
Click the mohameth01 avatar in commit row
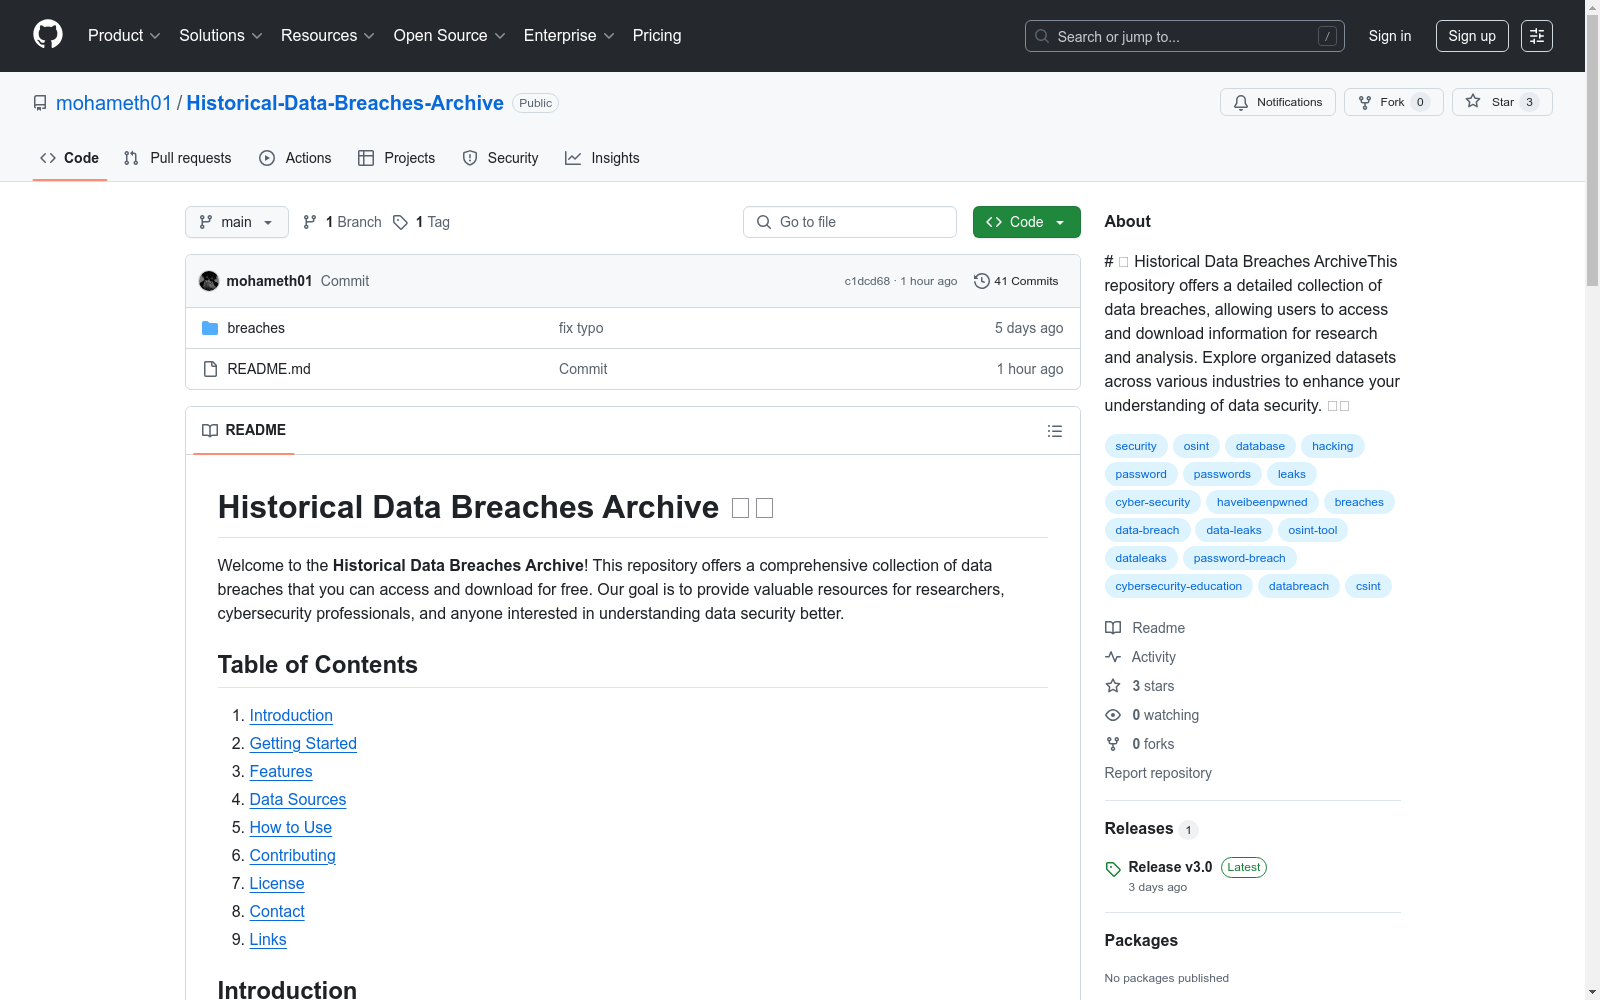[x=209, y=281]
